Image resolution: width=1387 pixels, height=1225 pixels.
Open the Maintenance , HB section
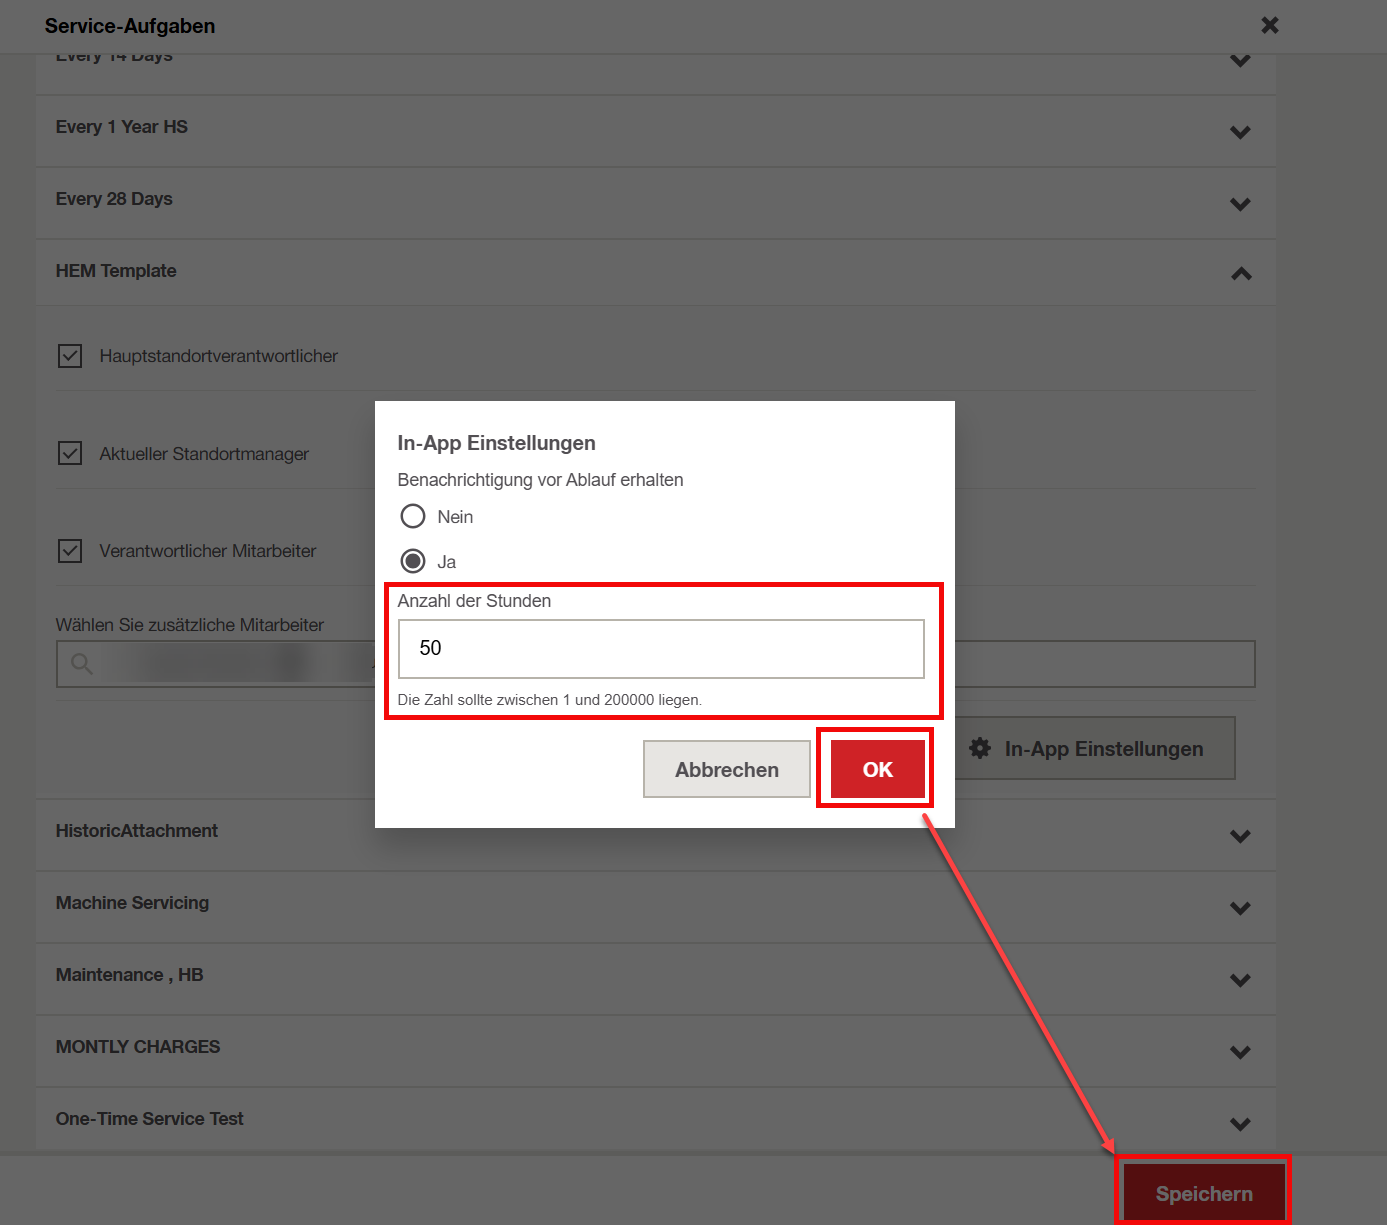(1240, 980)
